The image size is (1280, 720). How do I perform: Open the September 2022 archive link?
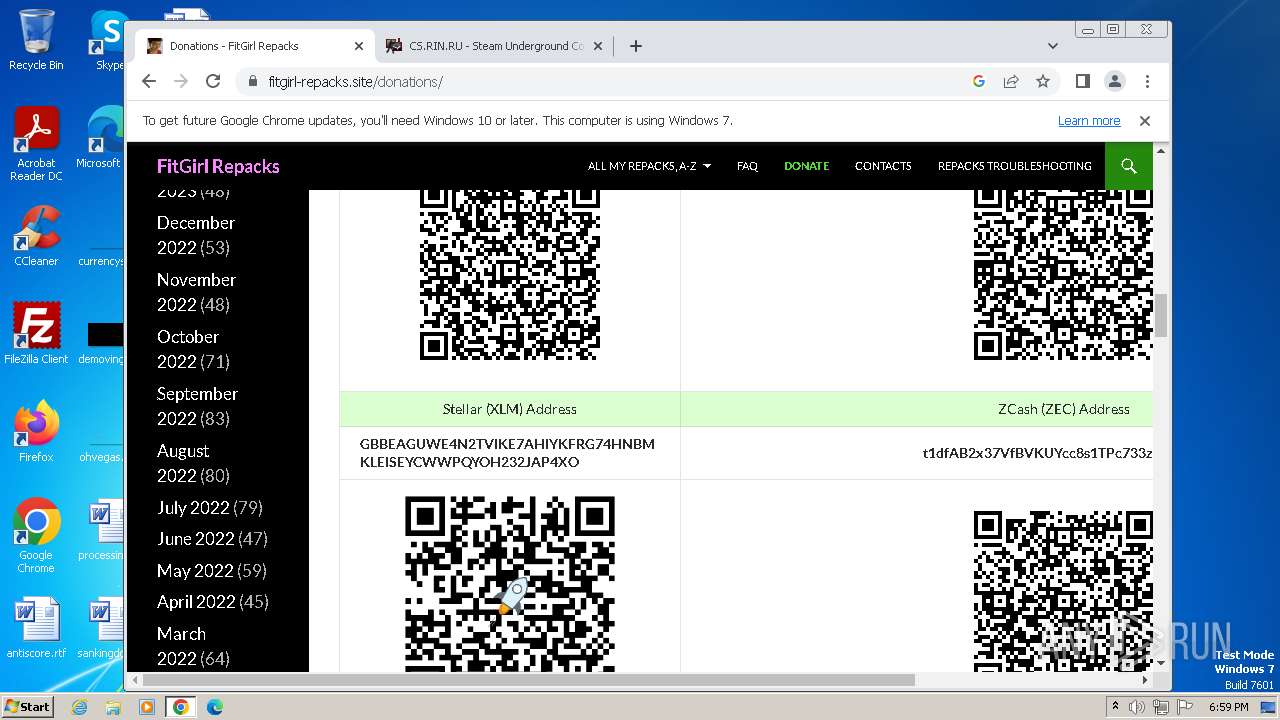point(197,405)
